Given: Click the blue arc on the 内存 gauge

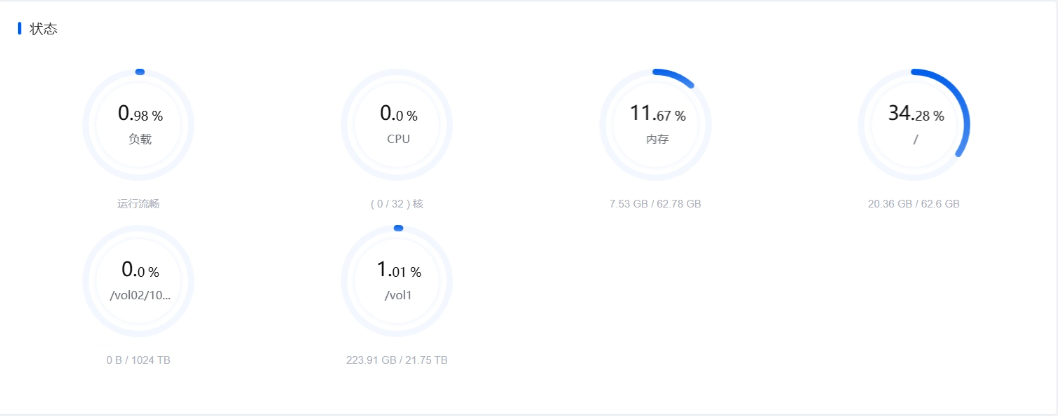Looking at the screenshot, I should (675, 76).
